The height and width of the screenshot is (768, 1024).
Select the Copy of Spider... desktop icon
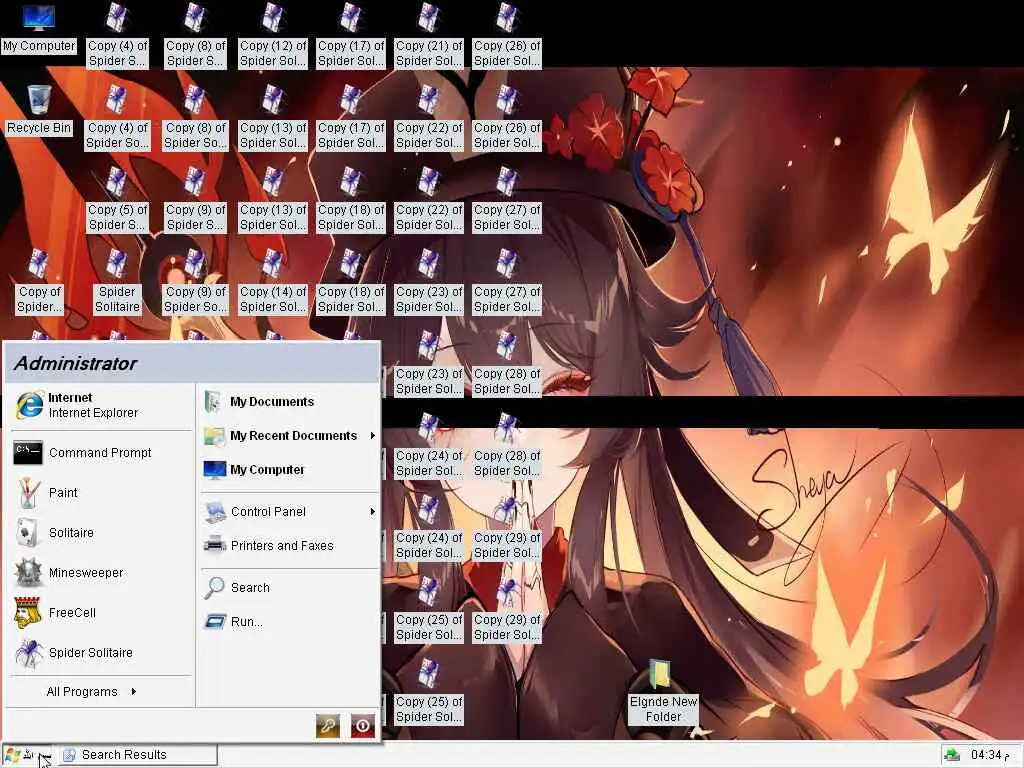pyautogui.click(x=39, y=282)
